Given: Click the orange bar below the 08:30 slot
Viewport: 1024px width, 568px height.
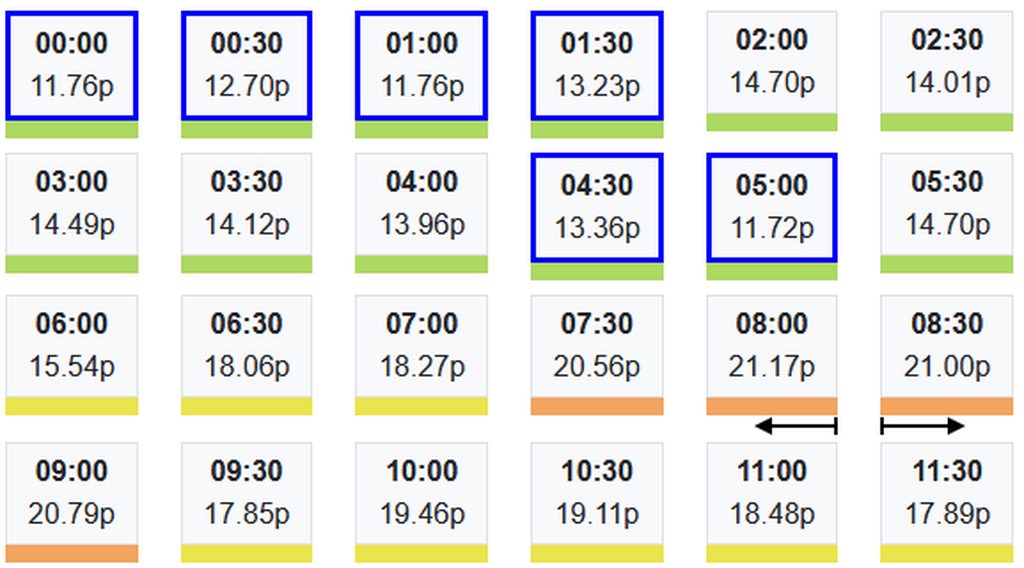Looking at the screenshot, I should pos(946,406).
